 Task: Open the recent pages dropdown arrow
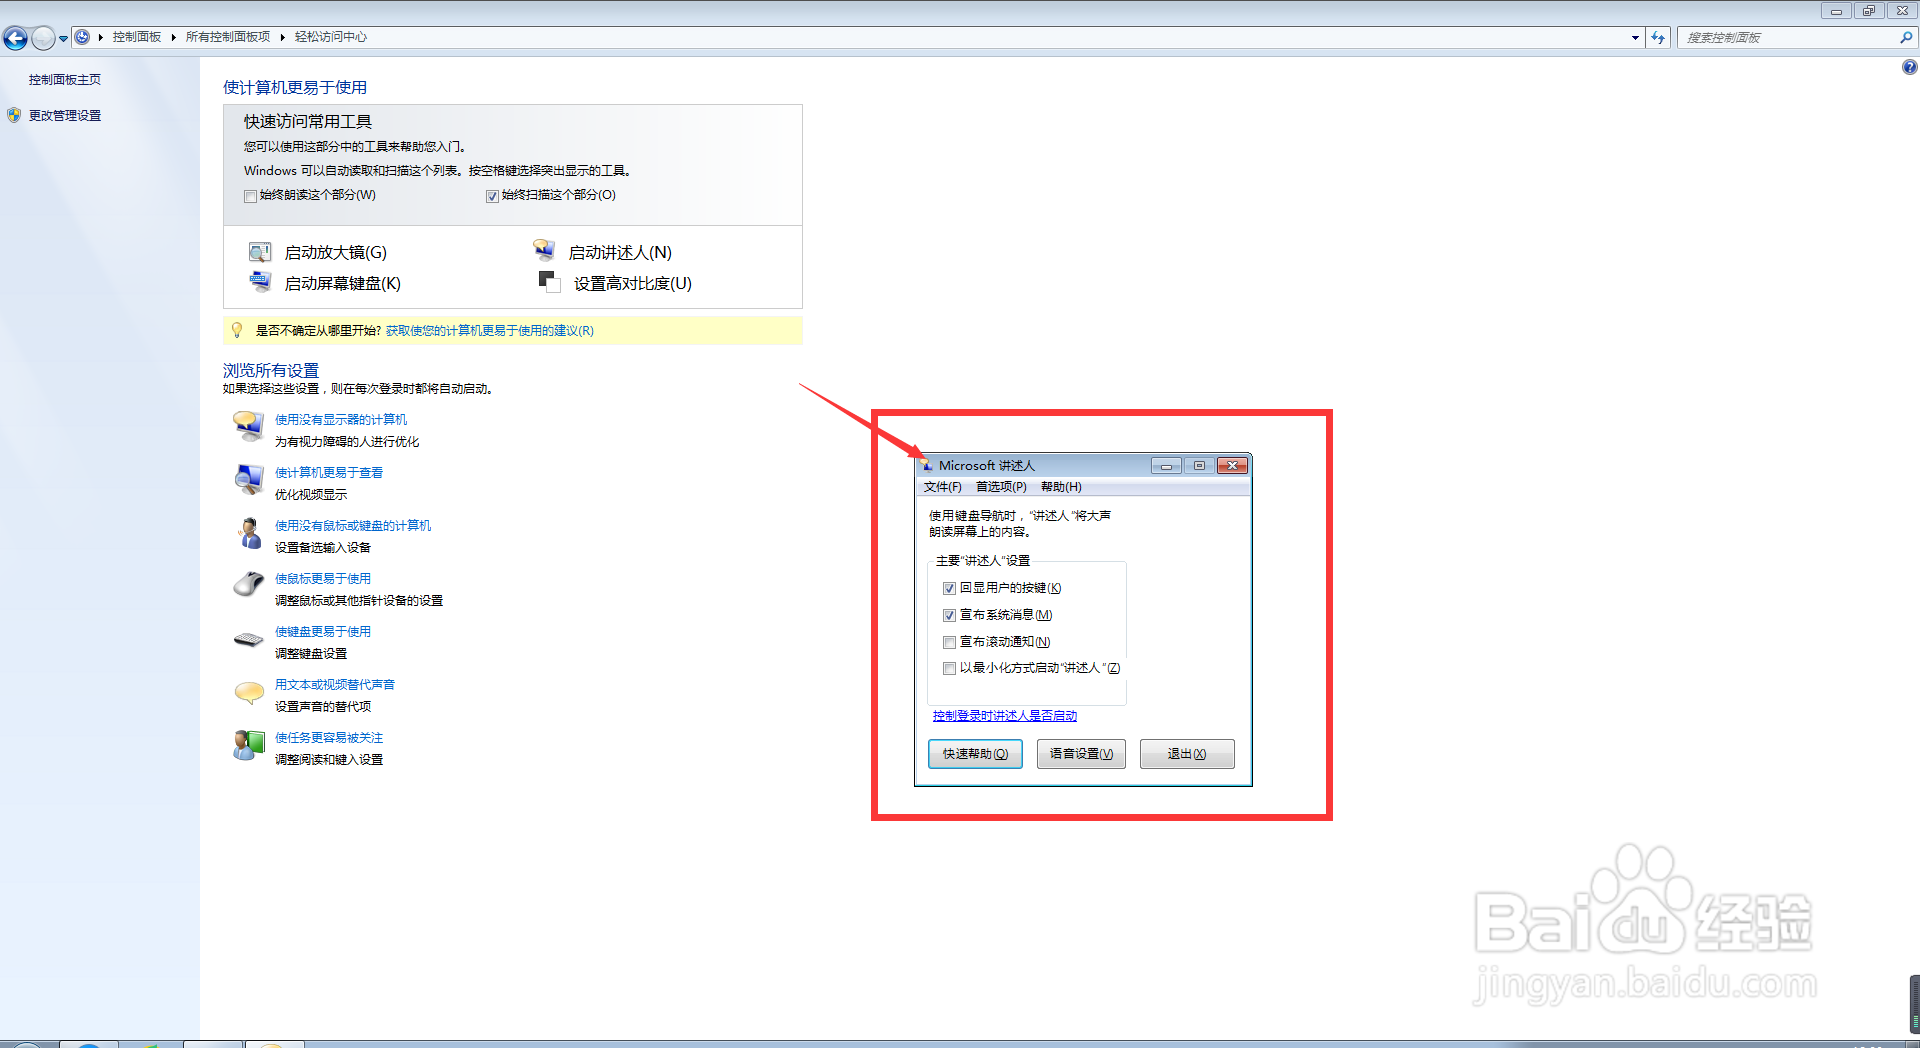click(63, 38)
